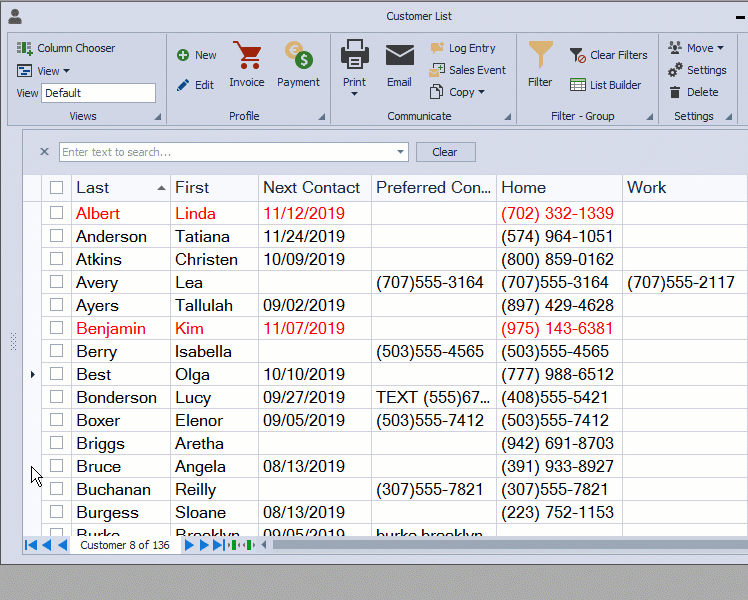Check the box for Benjamin Kim
This screenshot has height=600, width=748.
click(x=56, y=328)
